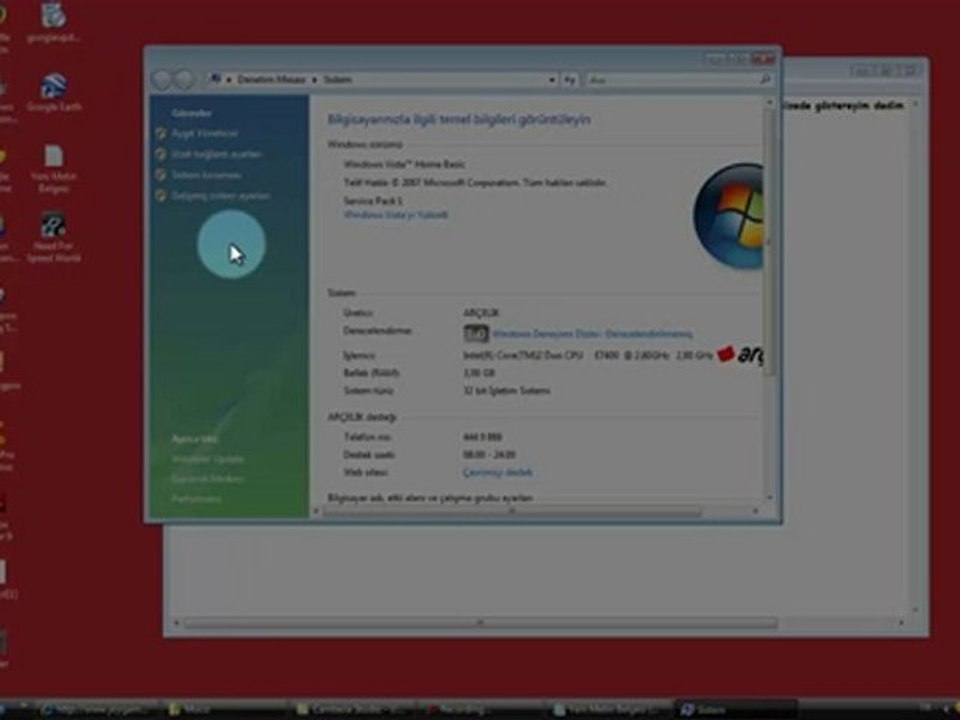Open Gelişmiş sistem ayarları in the task pane

[x=220, y=196]
